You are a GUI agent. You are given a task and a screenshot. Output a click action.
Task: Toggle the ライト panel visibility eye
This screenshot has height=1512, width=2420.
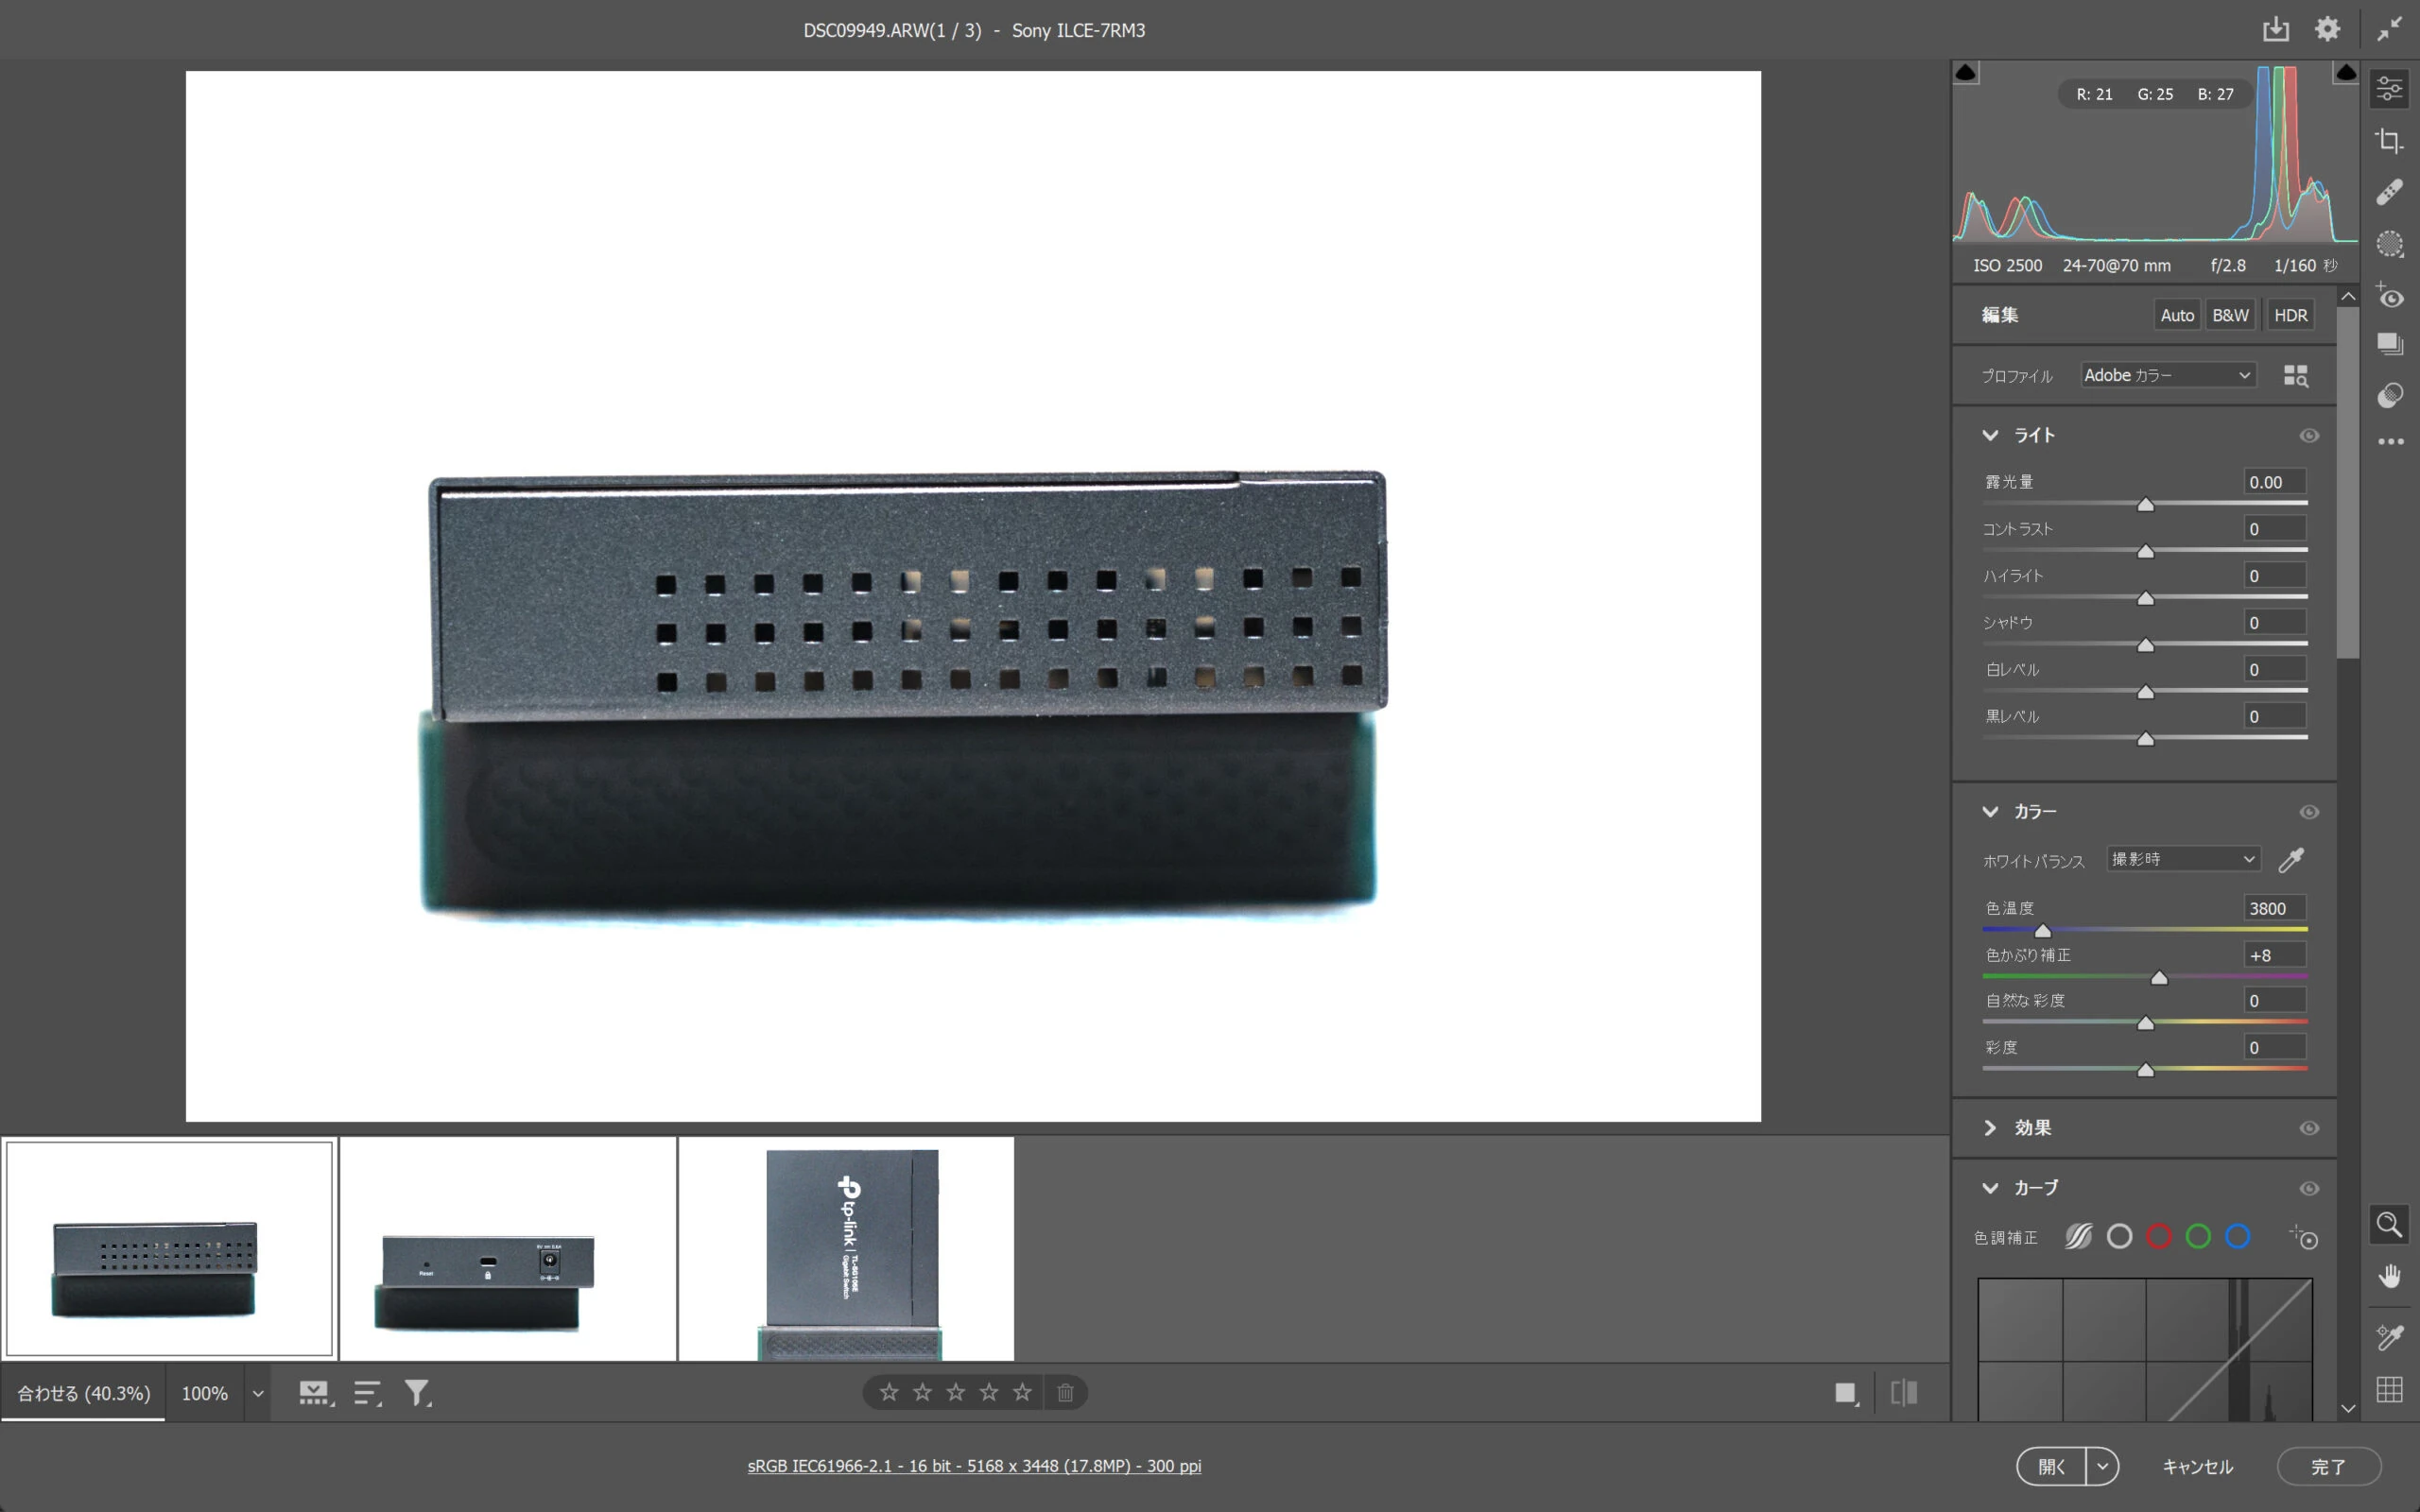[2309, 435]
